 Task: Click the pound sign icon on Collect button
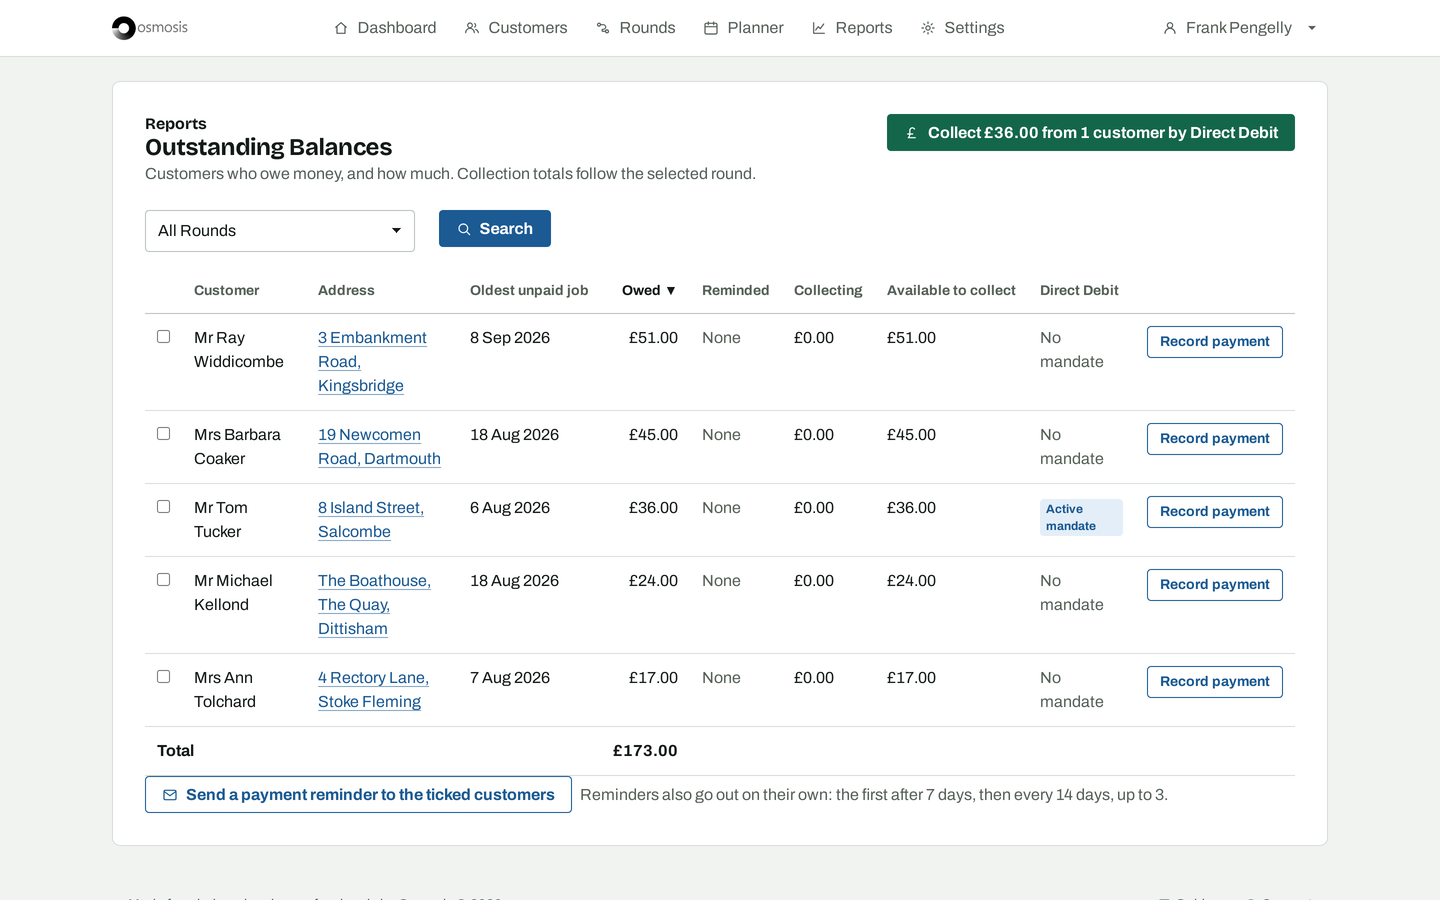[911, 133]
